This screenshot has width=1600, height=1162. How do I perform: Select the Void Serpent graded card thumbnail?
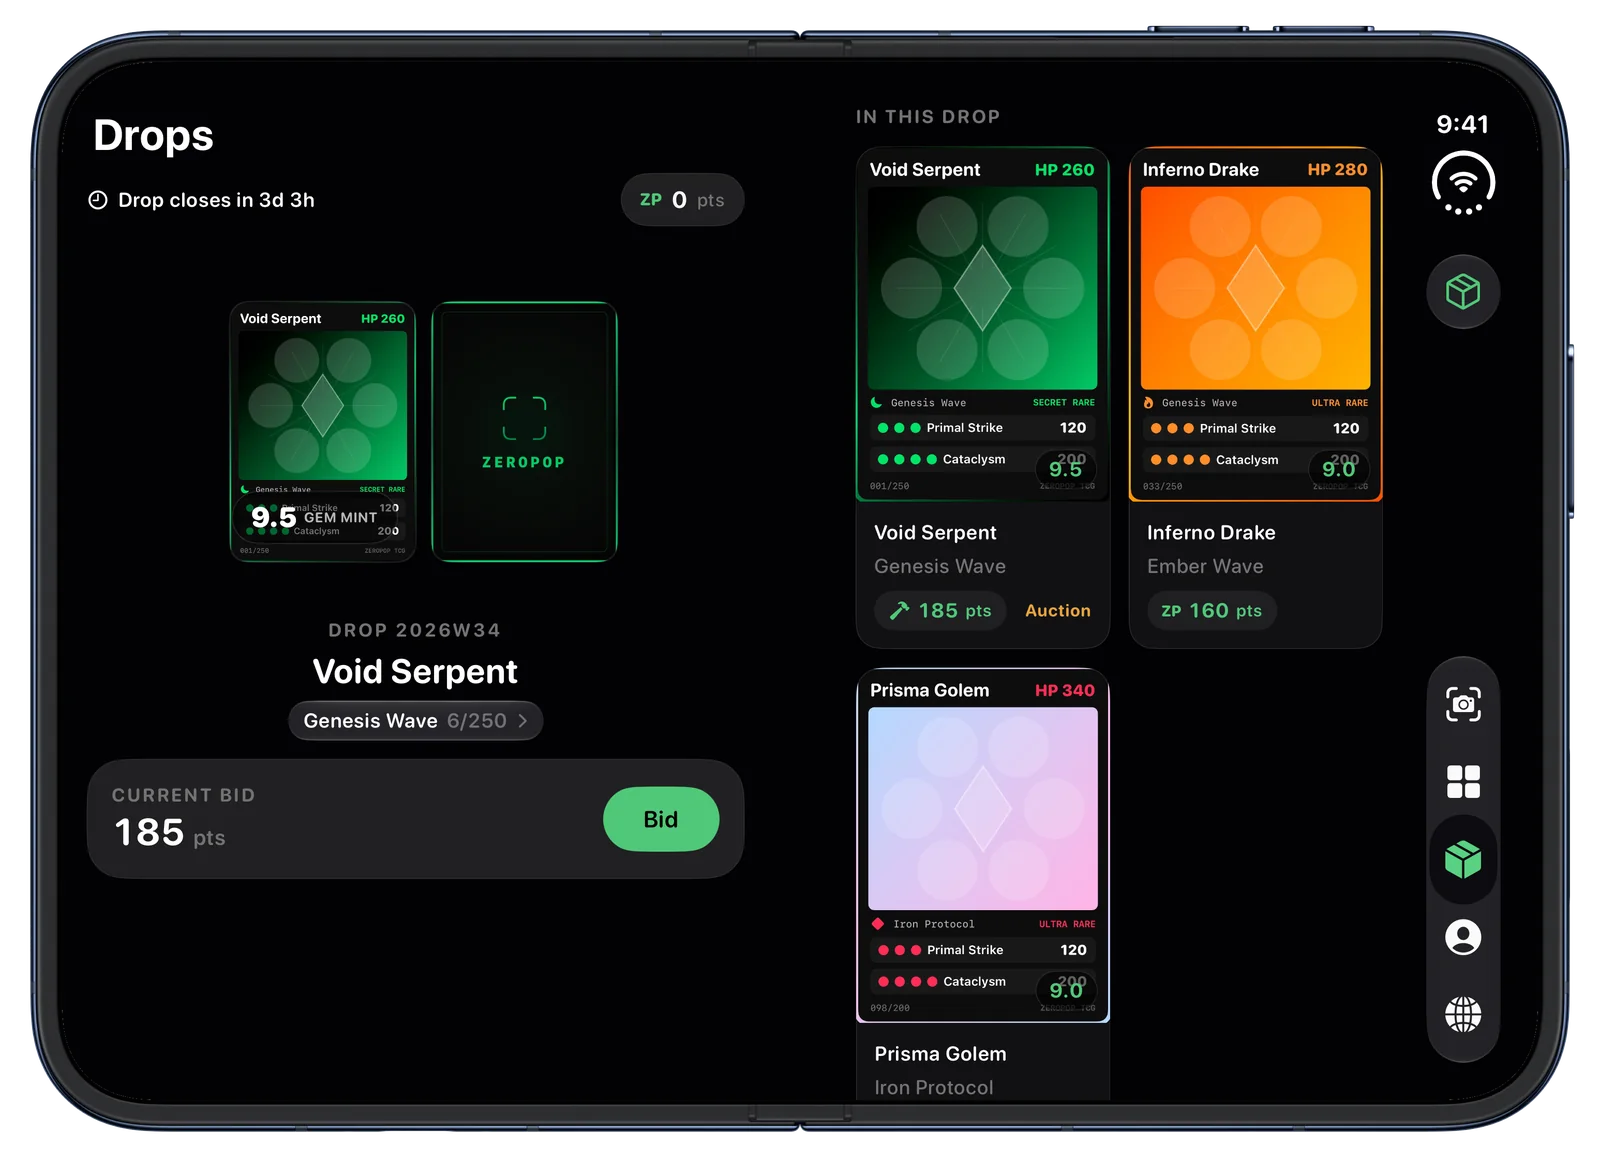click(323, 431)
